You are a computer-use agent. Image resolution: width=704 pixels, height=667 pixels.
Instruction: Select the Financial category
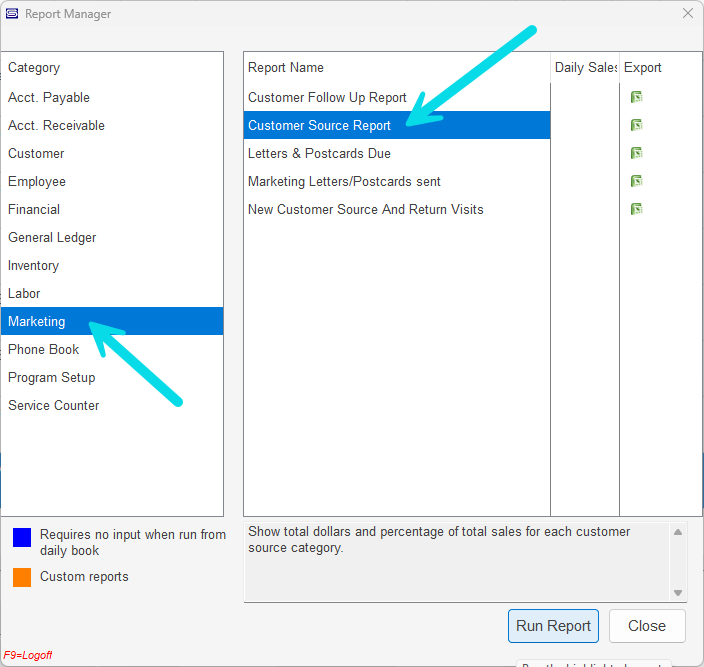34,209
